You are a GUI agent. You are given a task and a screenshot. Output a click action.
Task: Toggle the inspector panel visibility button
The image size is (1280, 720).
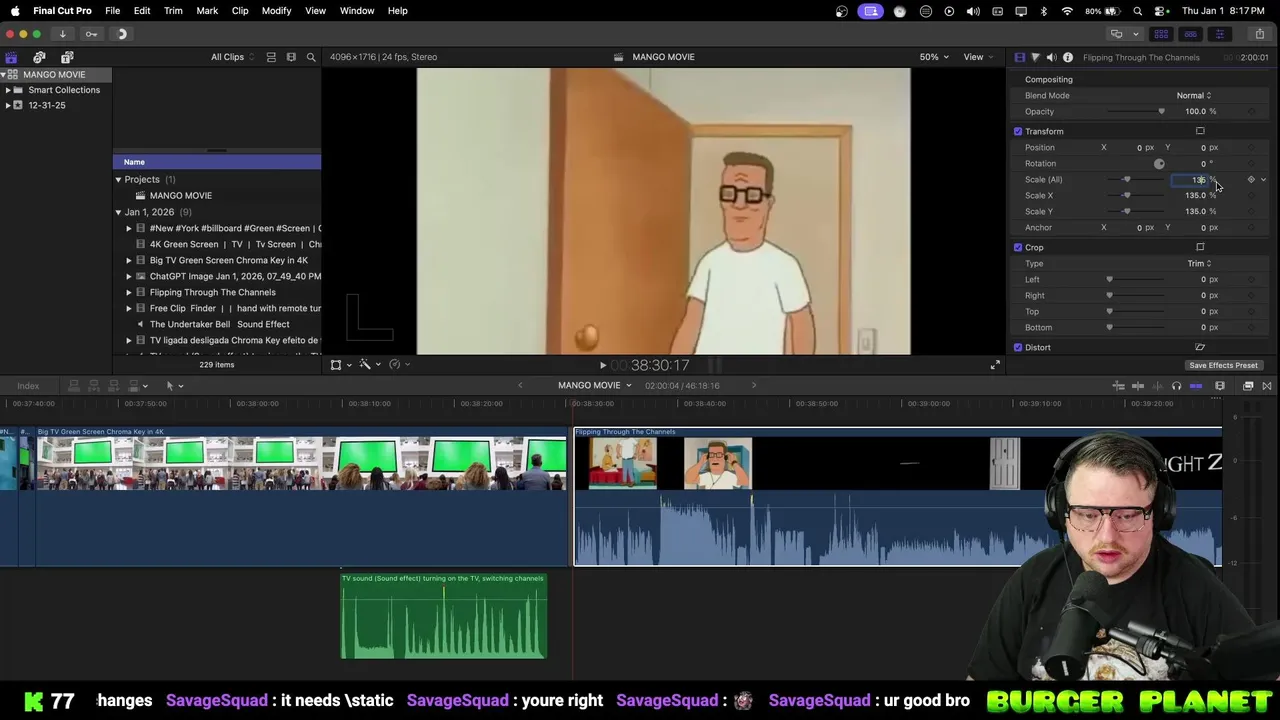(x=1219, y=34)
